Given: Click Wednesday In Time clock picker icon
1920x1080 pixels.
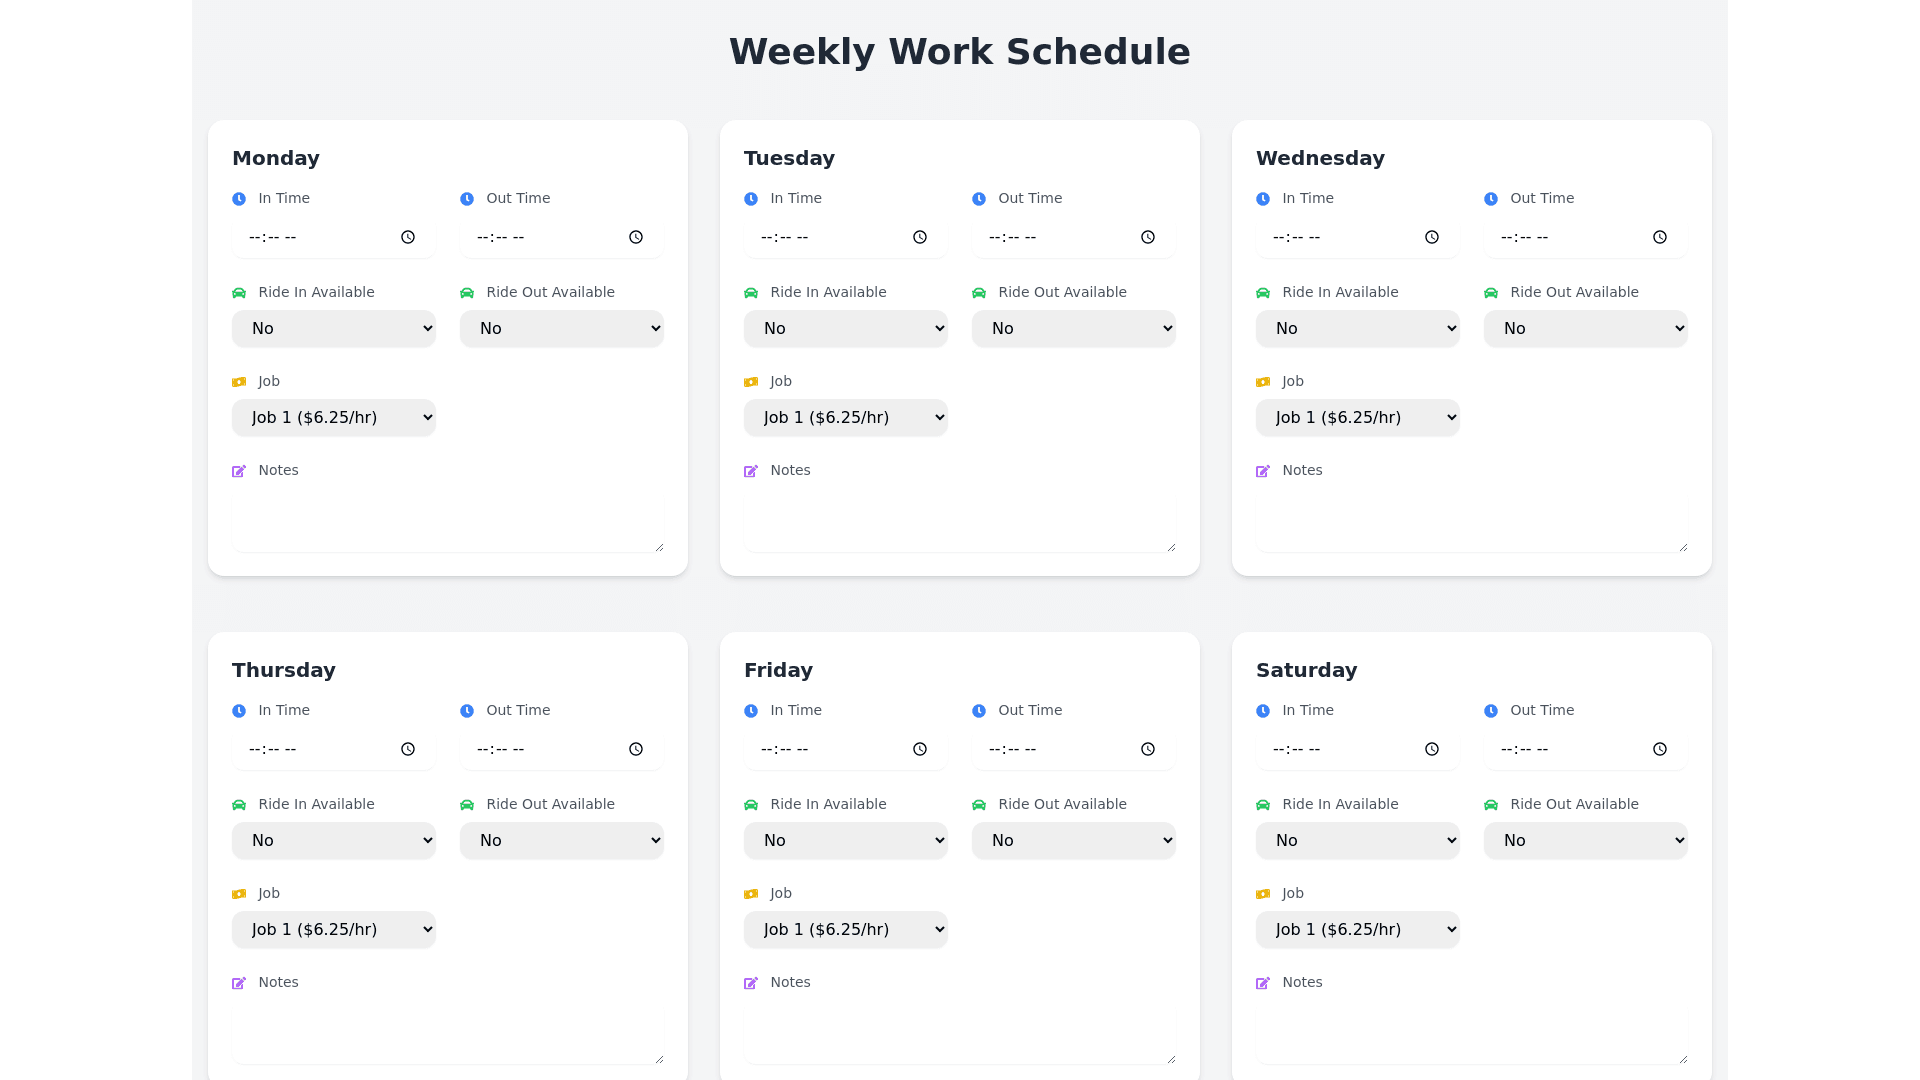Looking at the screenshot, I should (x=1432, y=237).
